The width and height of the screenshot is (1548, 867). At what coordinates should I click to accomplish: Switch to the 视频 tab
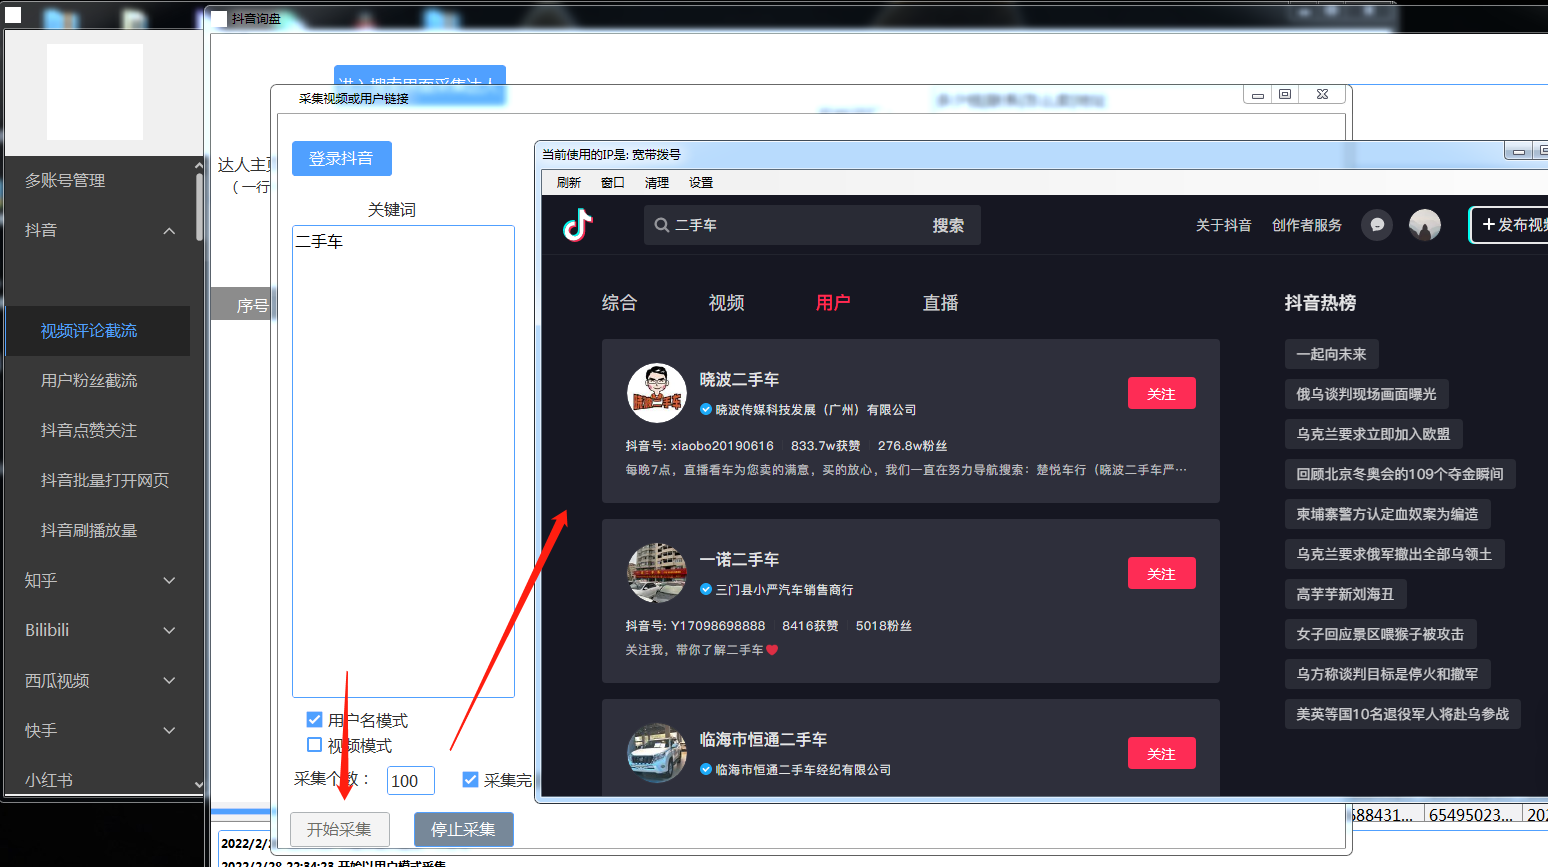tap(726, 303)
